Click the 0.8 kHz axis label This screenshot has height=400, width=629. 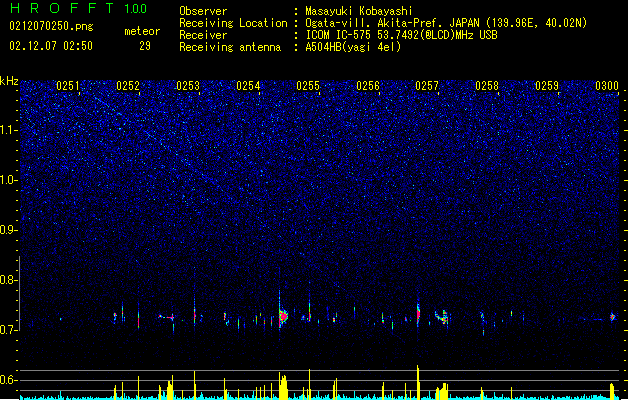[9, 280]
